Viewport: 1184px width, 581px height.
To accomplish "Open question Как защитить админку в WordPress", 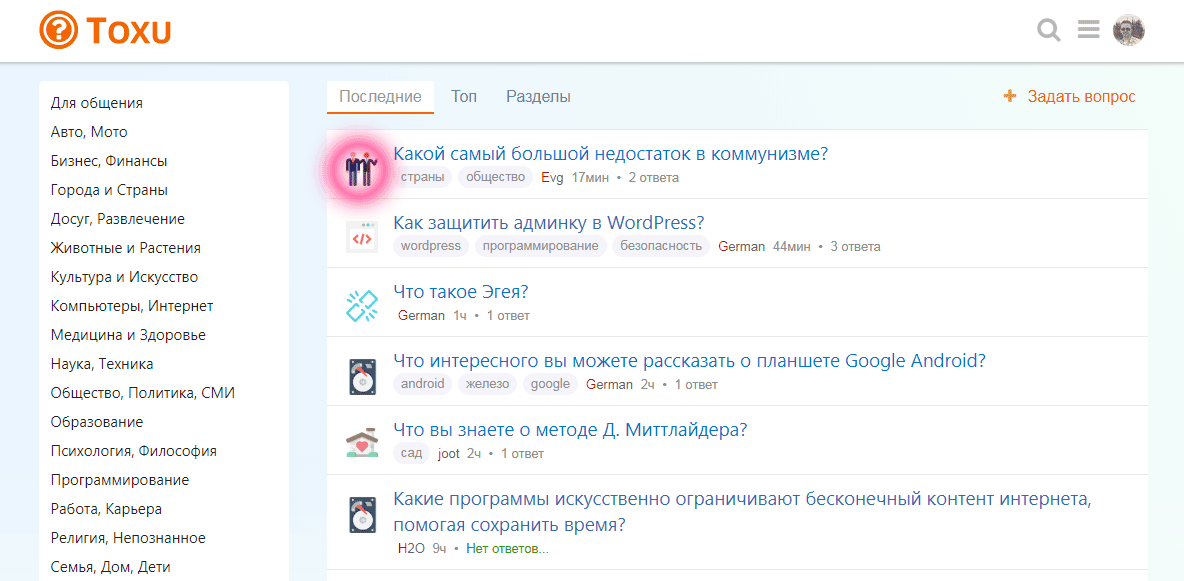I will click(x=549, y=223).
